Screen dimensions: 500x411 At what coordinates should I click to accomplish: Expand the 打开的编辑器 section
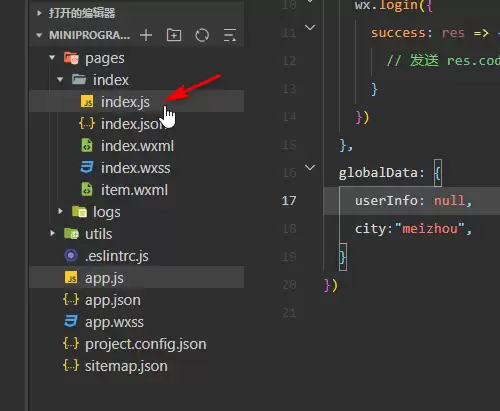tap(39, 13)
